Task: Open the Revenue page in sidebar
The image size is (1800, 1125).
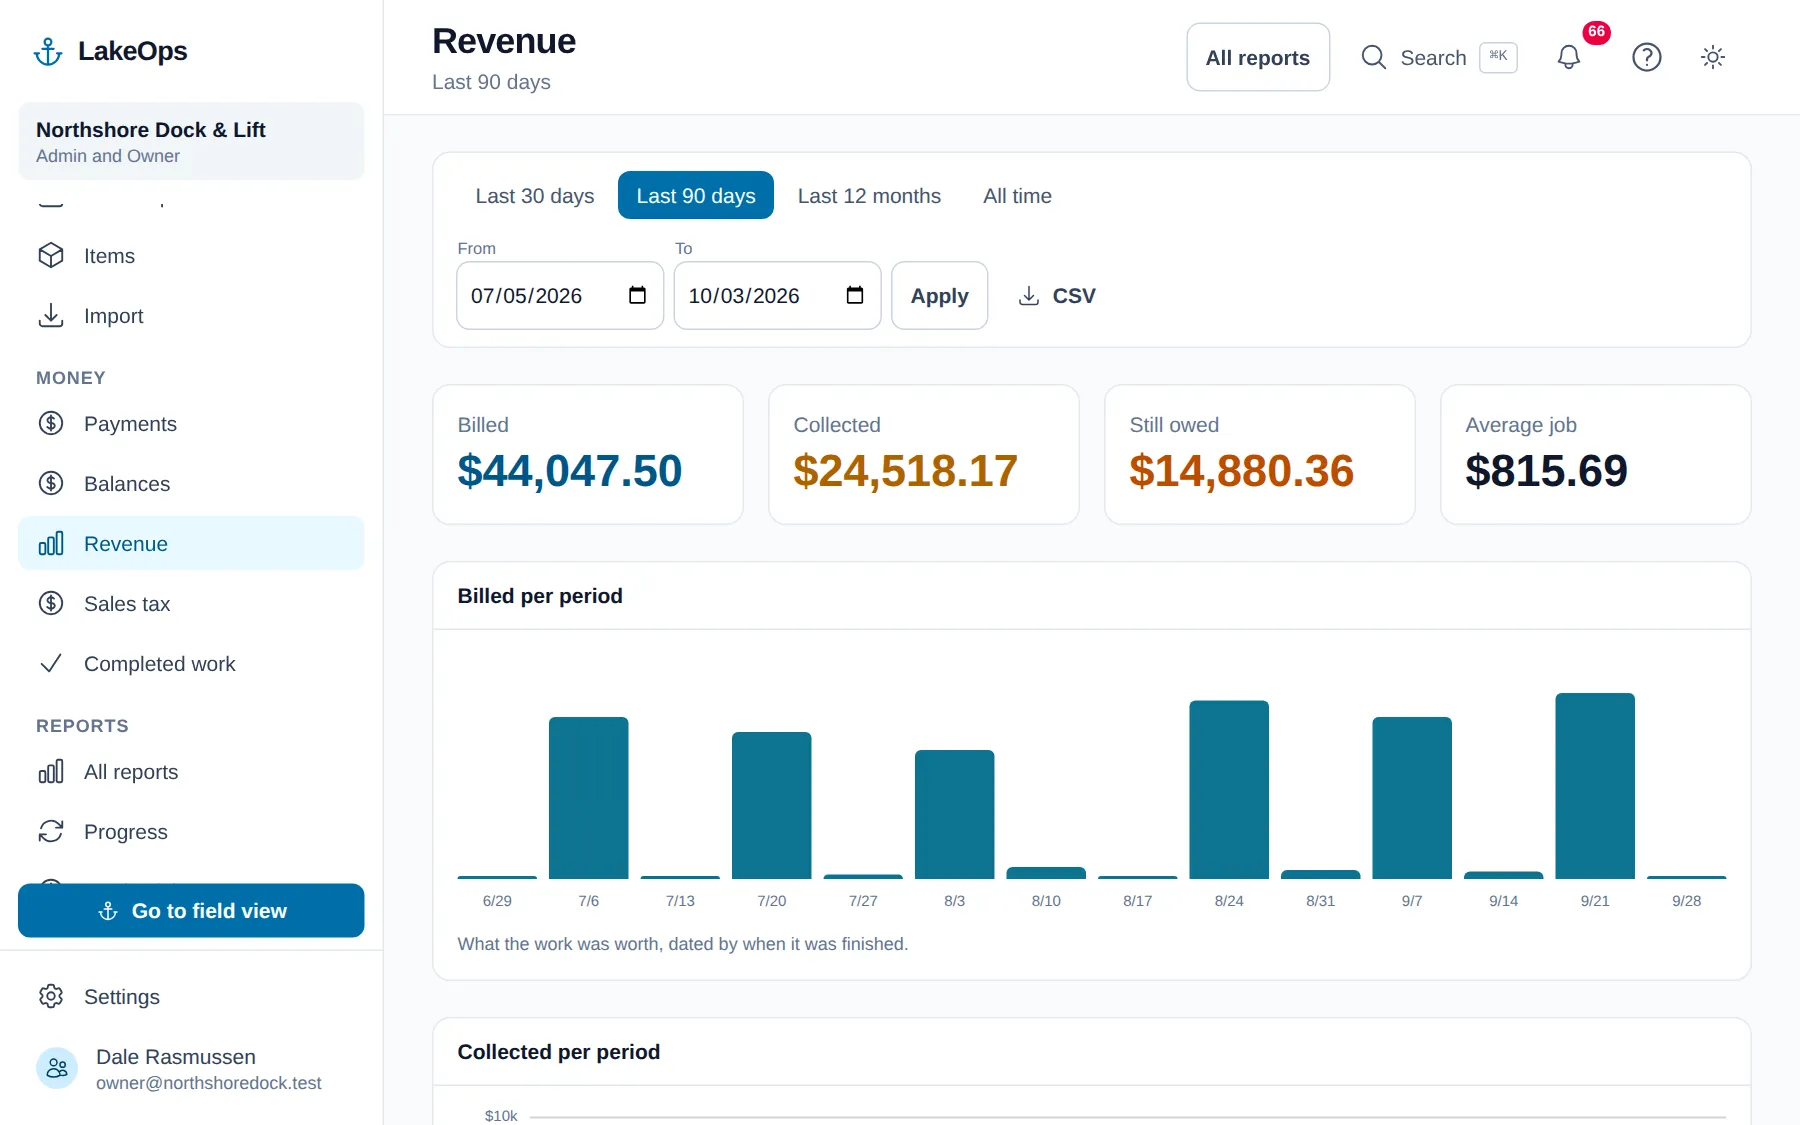Action: point(191,544)
